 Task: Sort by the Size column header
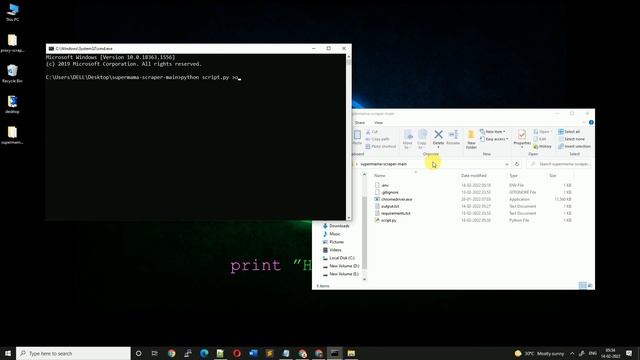pyautogui.click(x=553, y=176)
